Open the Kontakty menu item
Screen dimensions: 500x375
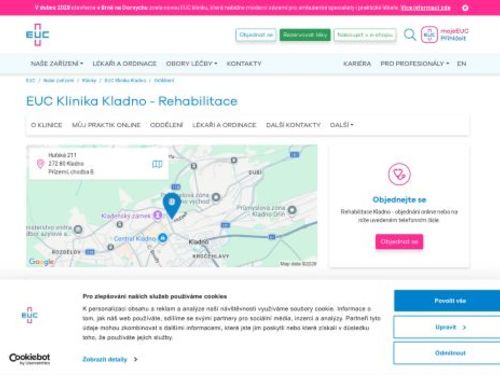pyautogui.click(x=244, y=63)
